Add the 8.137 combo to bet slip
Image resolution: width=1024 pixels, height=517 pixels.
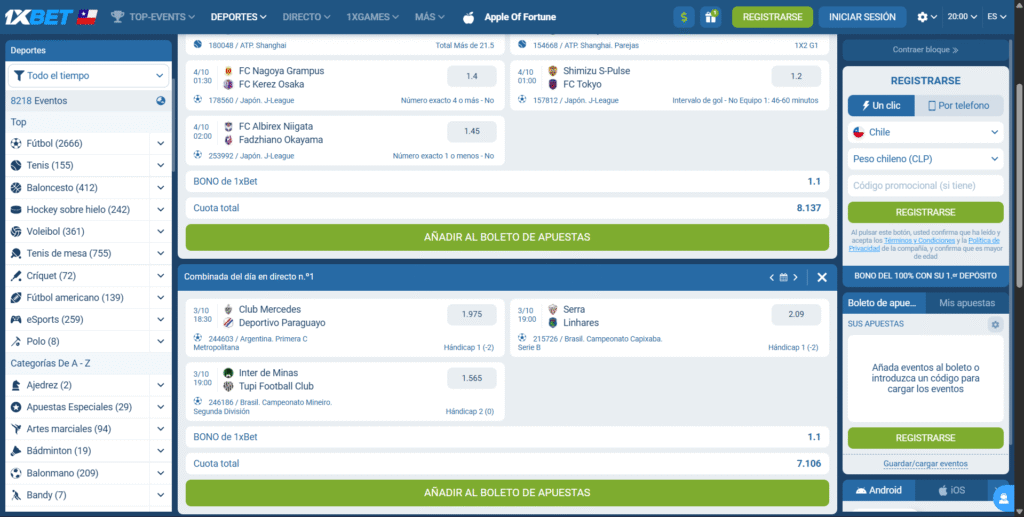507,237
